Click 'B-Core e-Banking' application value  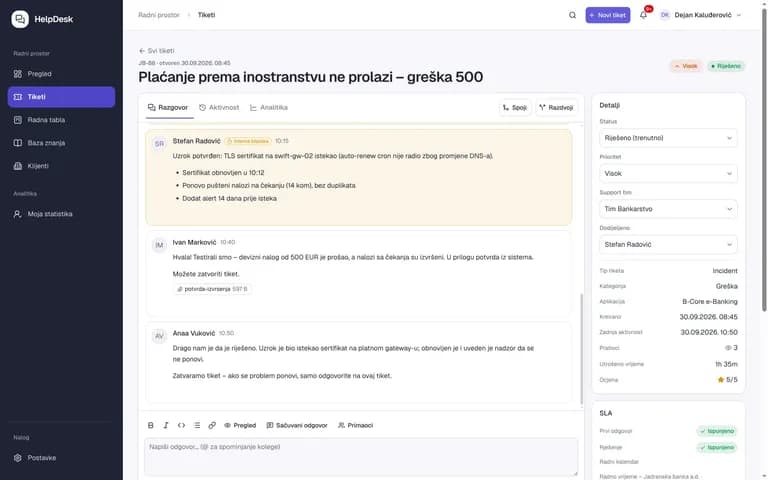[x=710, y=302]
